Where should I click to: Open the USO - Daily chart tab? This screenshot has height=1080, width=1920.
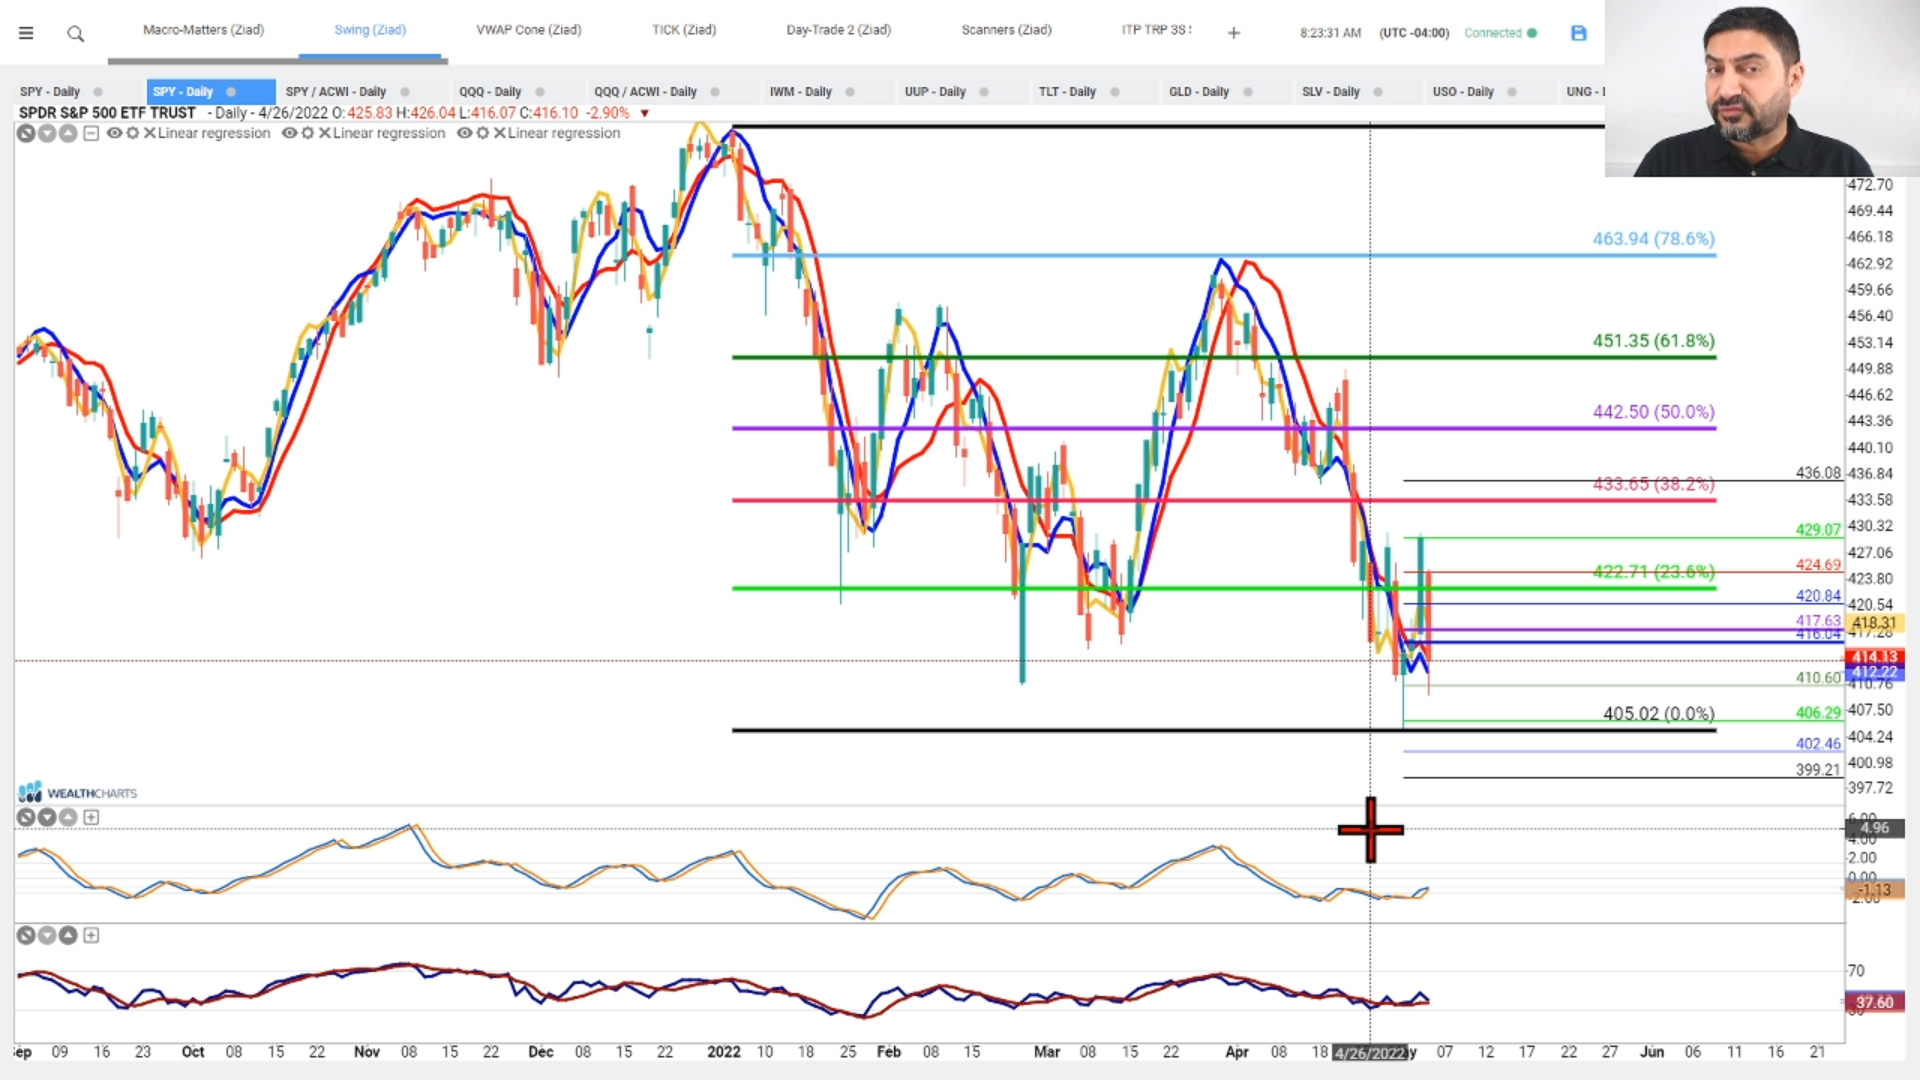(1463, 92)
